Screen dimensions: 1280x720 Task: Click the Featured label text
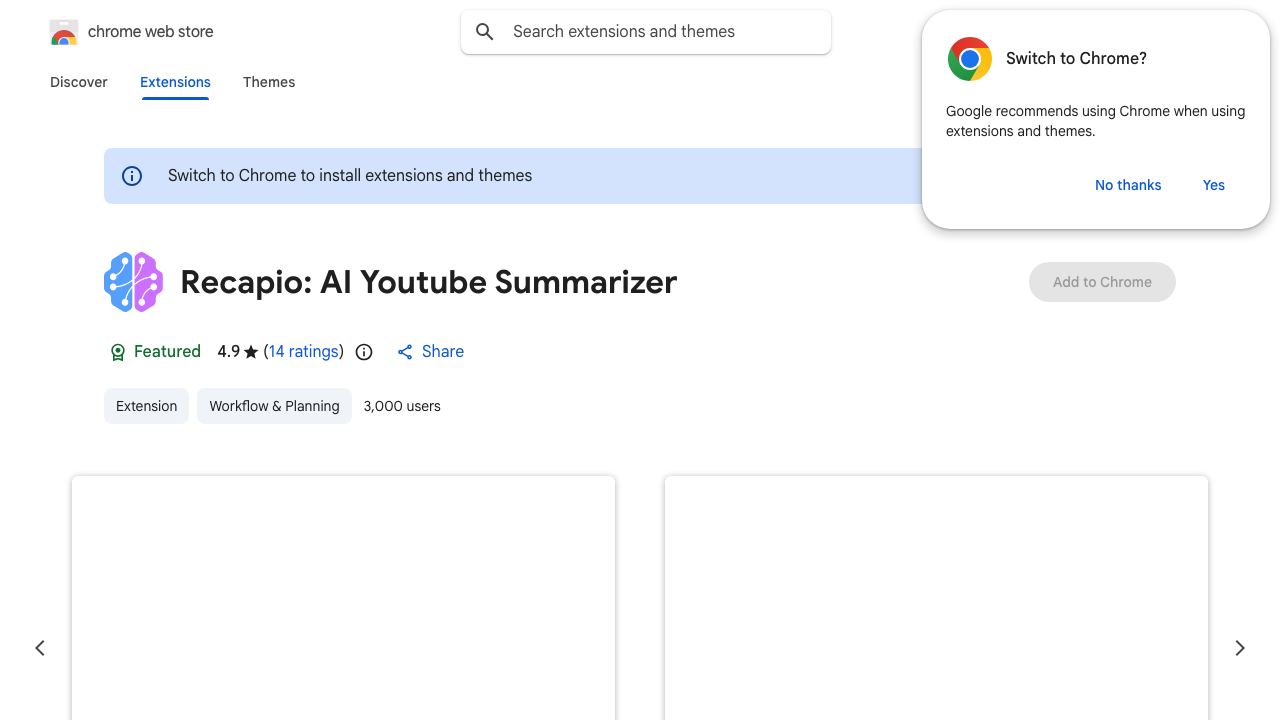tap(167, 352)
